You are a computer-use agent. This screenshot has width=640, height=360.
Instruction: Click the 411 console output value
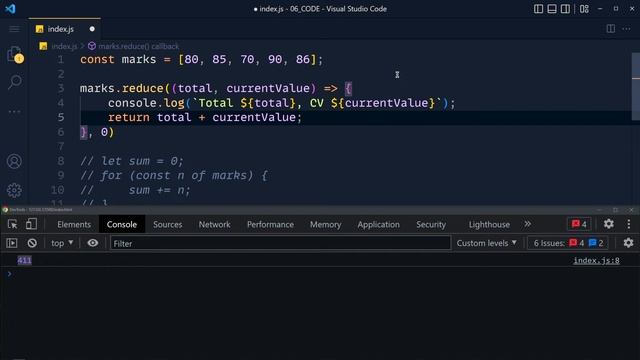pos(24,260)
